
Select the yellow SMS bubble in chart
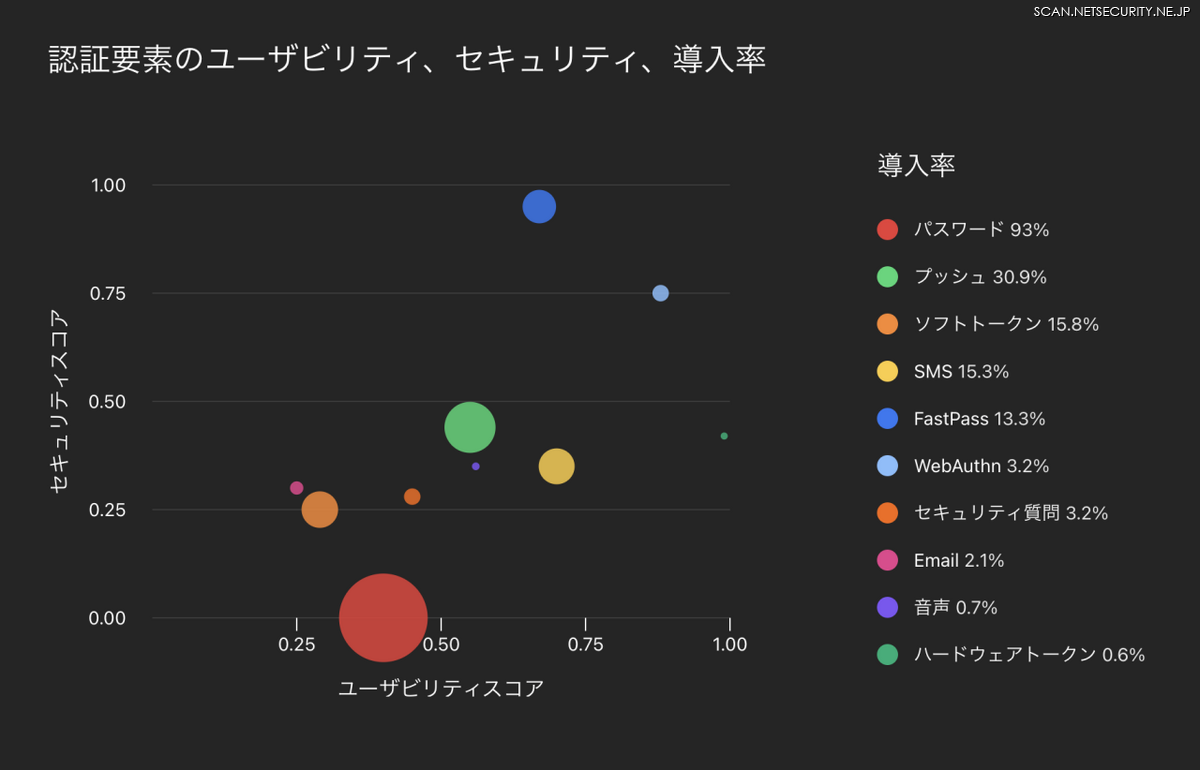(x=556, y=466)
